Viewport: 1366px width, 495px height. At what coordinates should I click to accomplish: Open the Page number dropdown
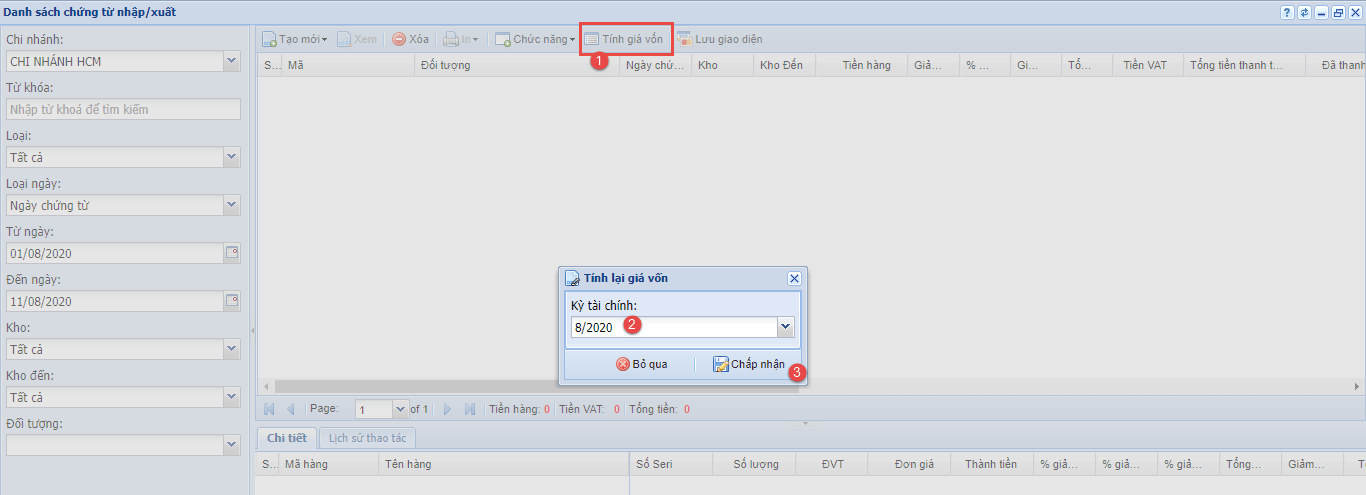(x=401, y=409)
